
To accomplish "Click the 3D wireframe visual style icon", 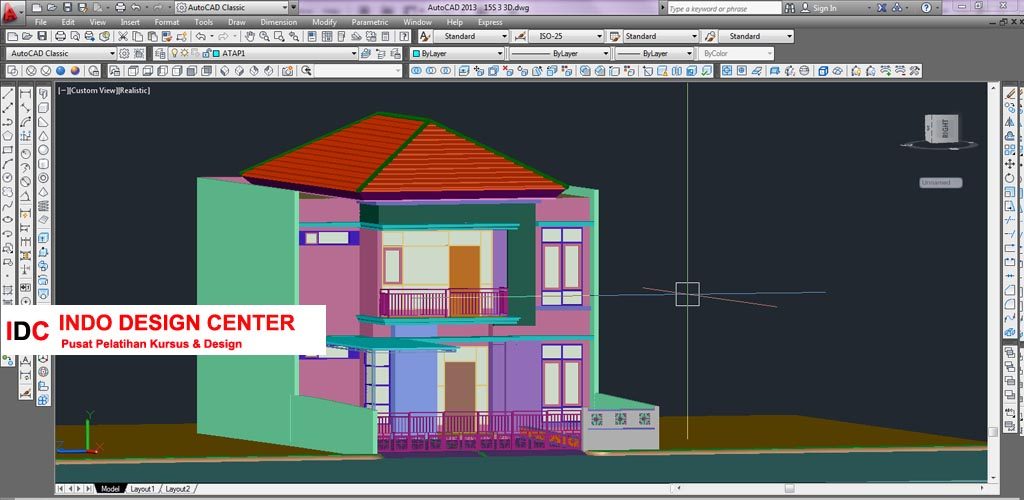I will (32, 70).
